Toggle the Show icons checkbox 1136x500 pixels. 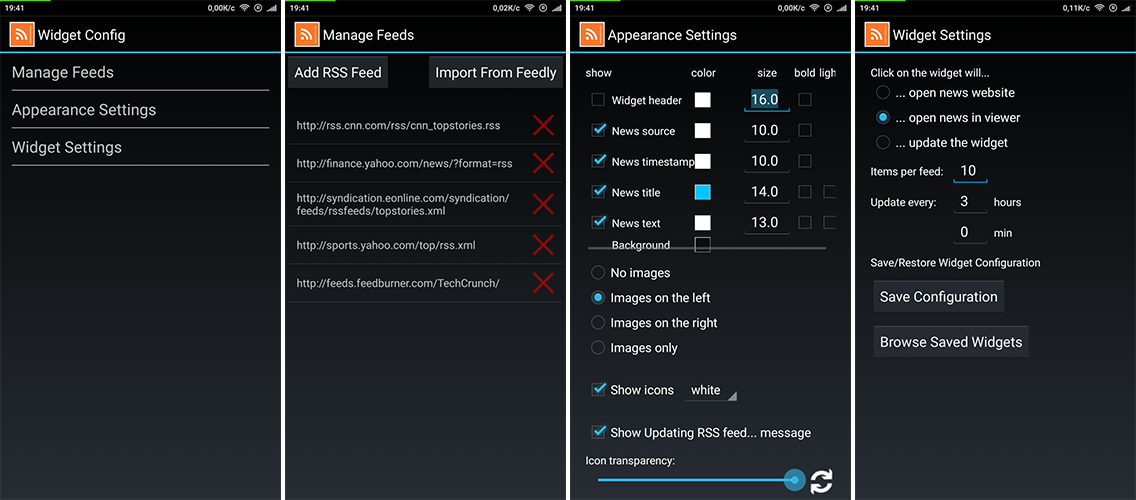(598, 390)
